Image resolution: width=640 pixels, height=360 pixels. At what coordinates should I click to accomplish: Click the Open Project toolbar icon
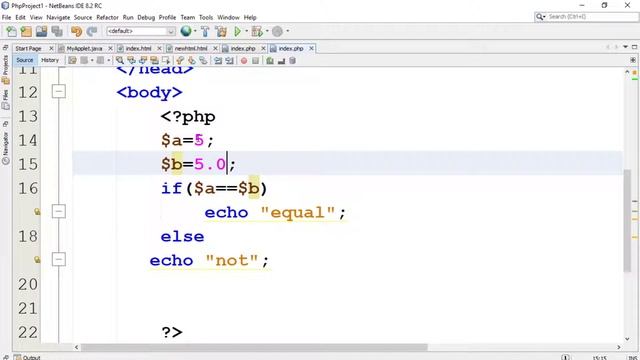(x=41, y=31)
